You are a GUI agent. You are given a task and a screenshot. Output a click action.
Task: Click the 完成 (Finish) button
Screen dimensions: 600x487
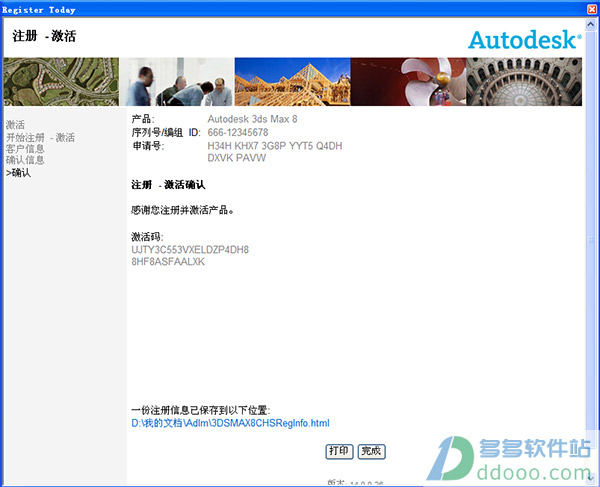tap(371, 451)
